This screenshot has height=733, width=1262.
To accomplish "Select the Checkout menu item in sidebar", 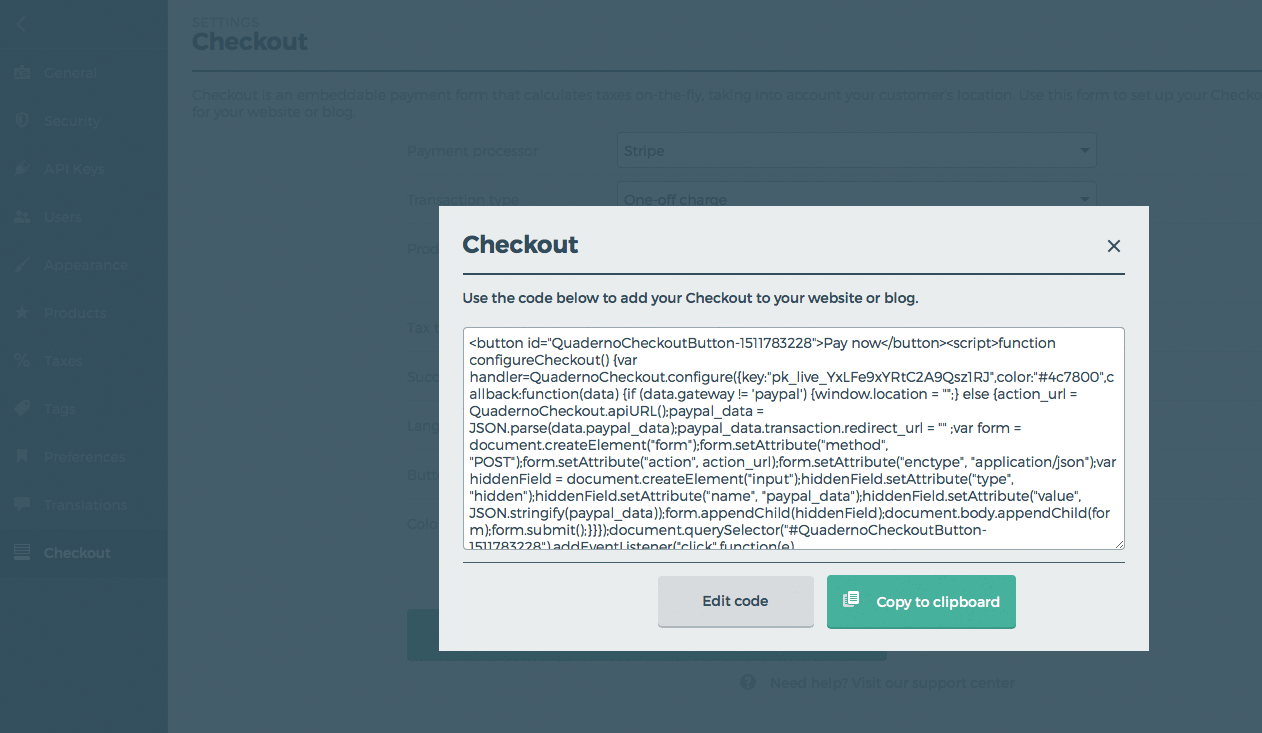I will tap(84, 553).
